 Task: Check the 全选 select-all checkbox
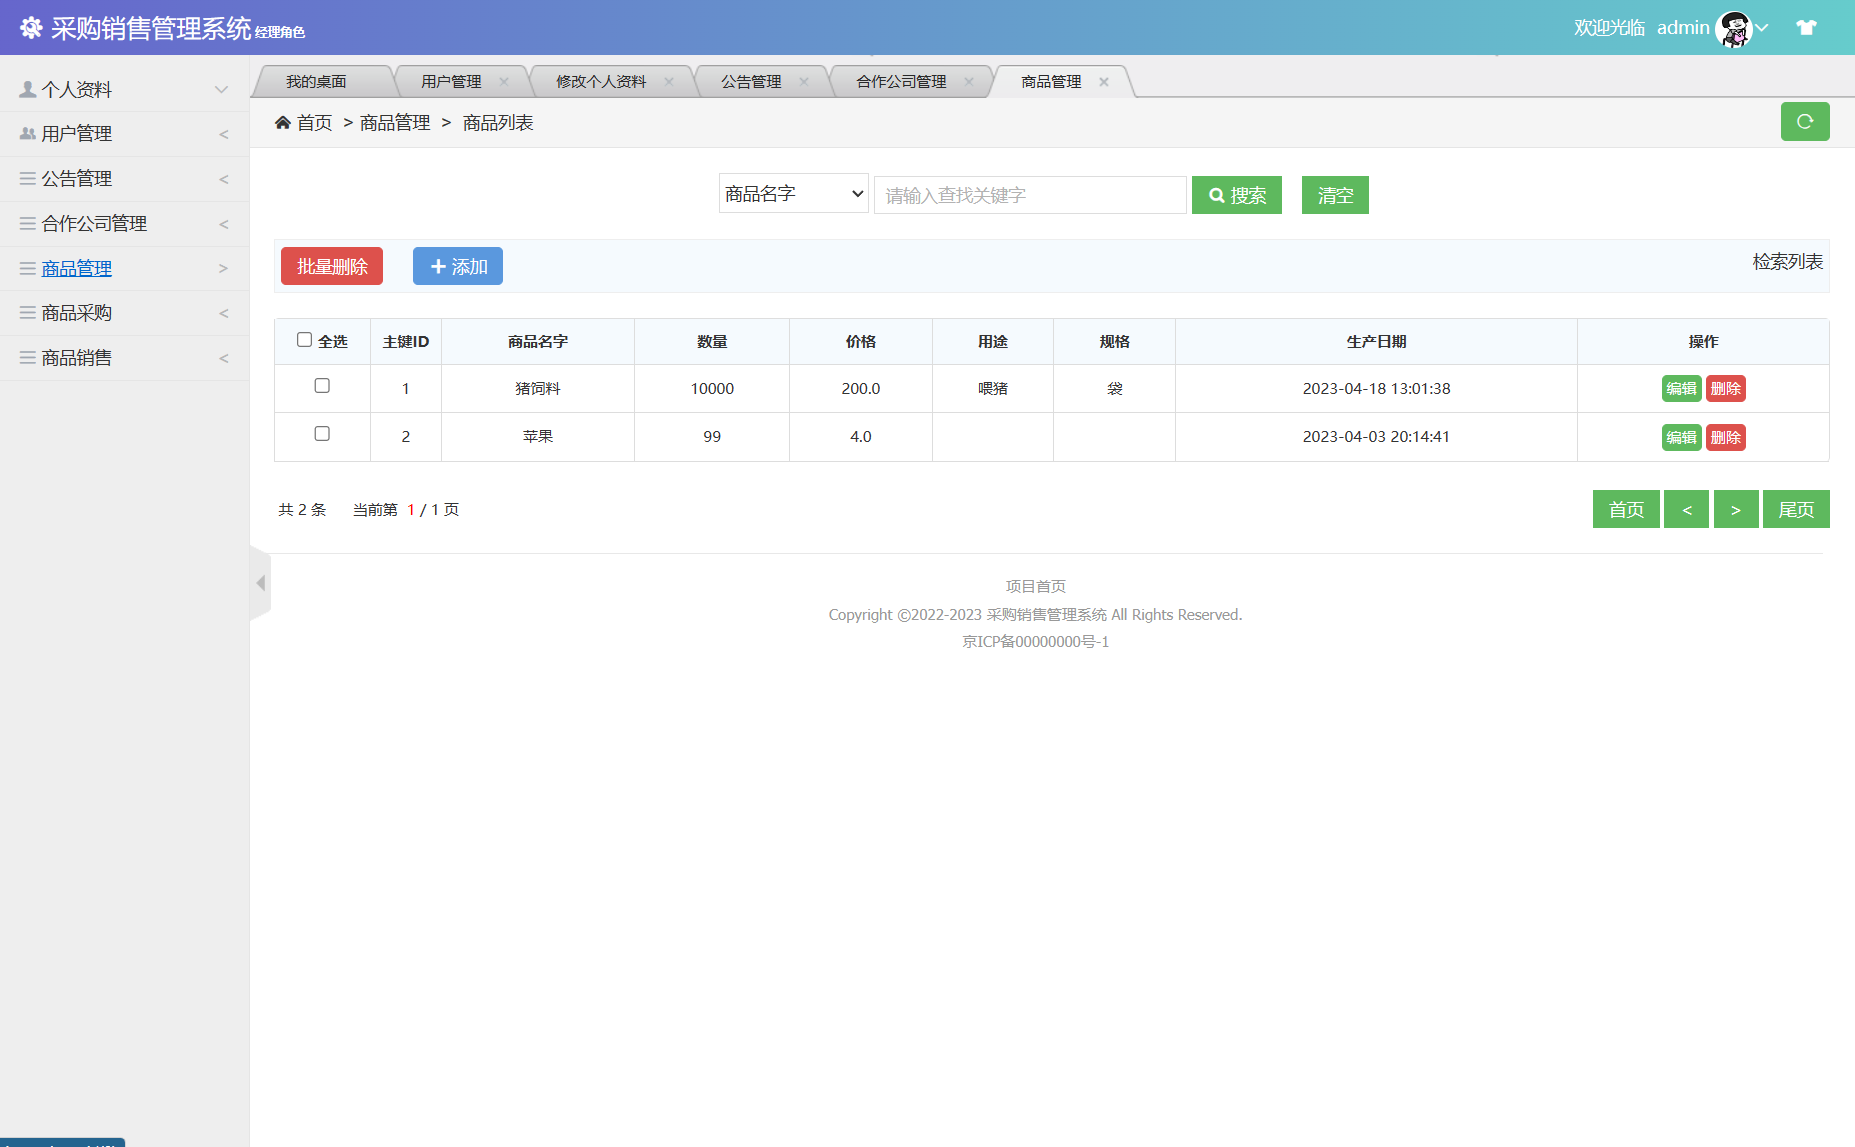304,340
